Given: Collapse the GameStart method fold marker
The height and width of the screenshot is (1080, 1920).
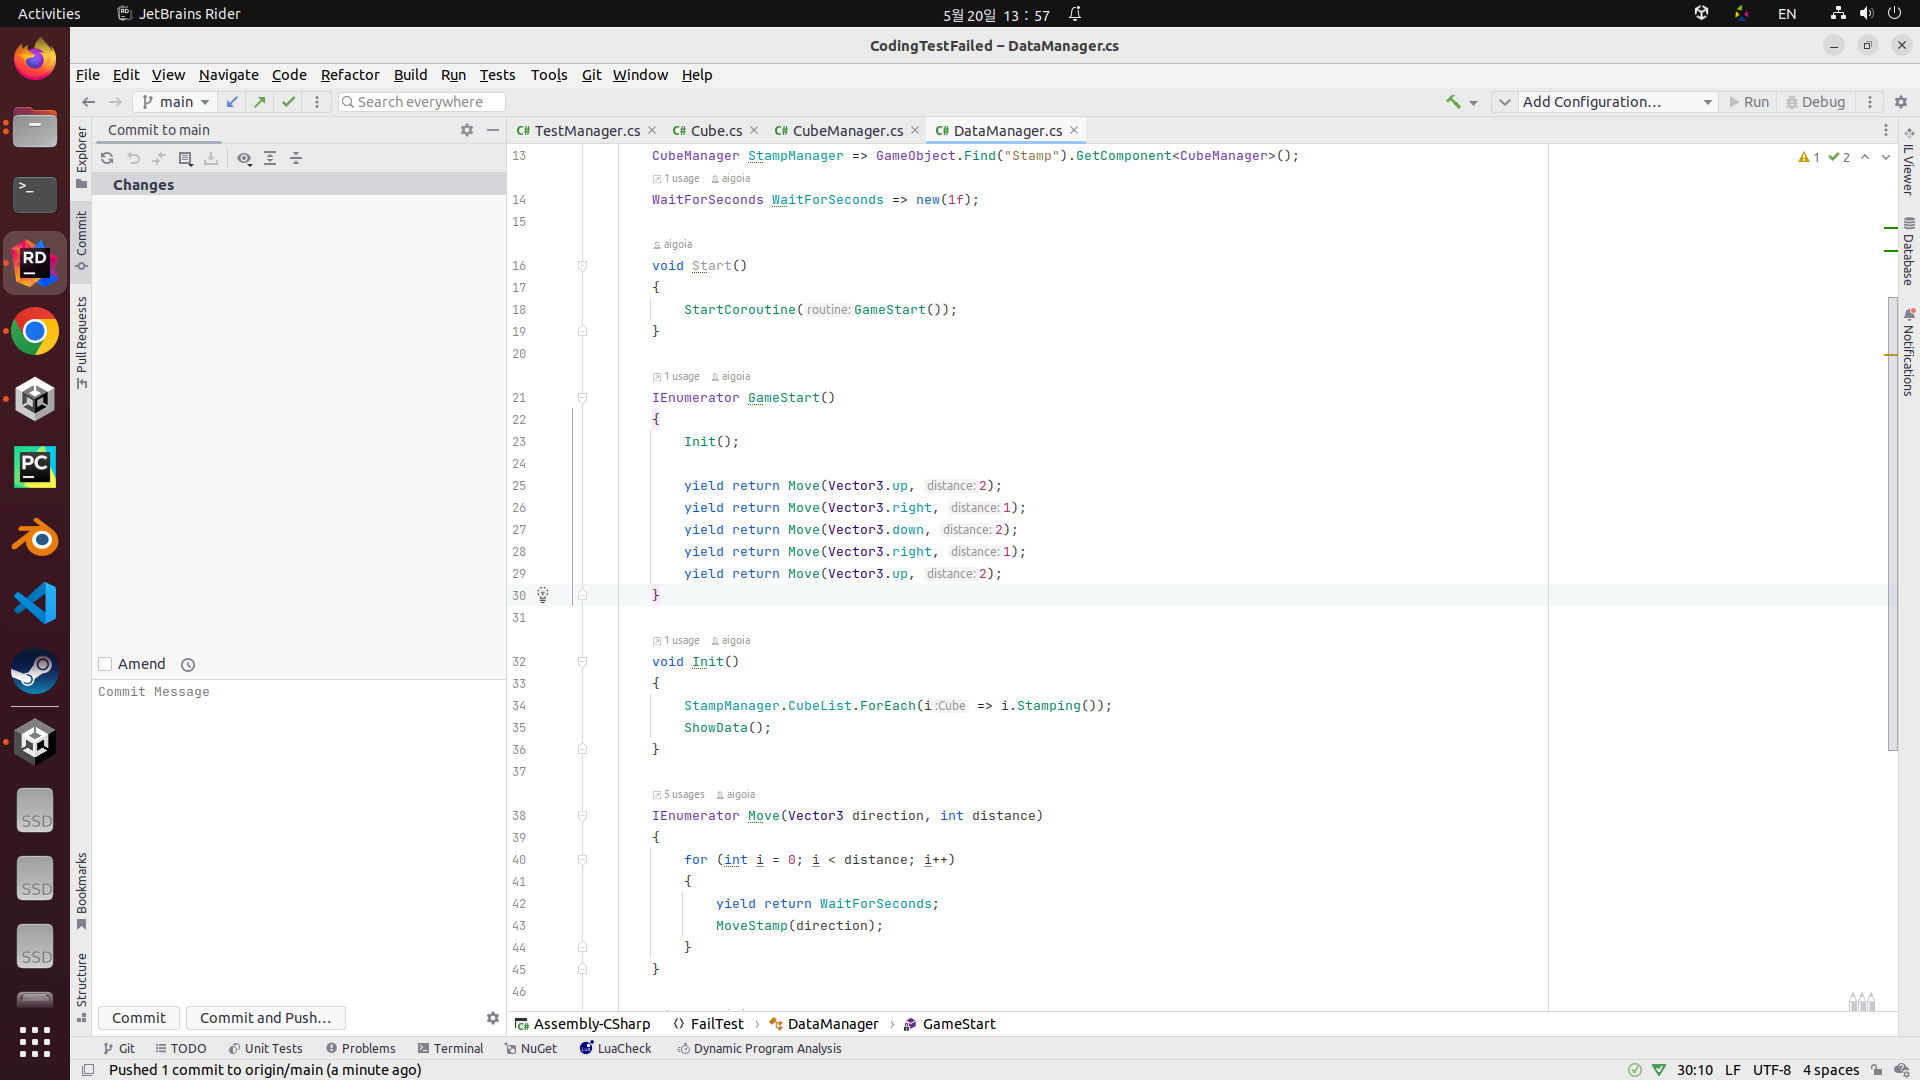Looking at the screenshot, I should [x=582, y=398].
